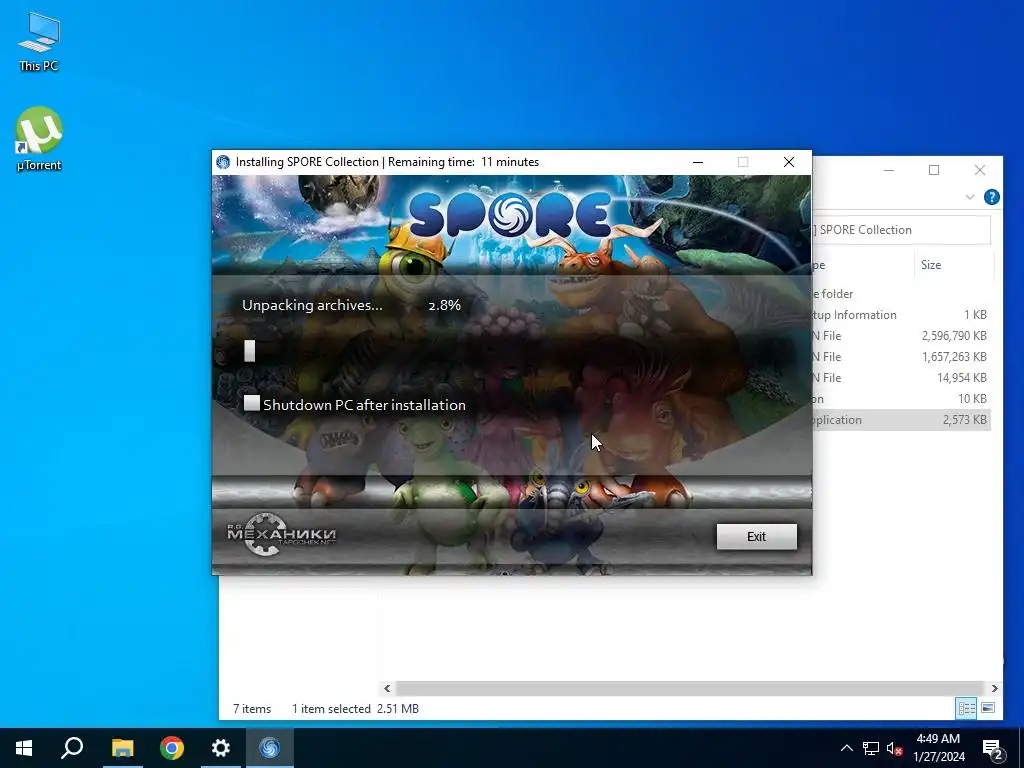Viewport: 1024px width, 768px height.
Task: Click '1 item selected 2.51 MB' status text
Action: pos(355,709)
